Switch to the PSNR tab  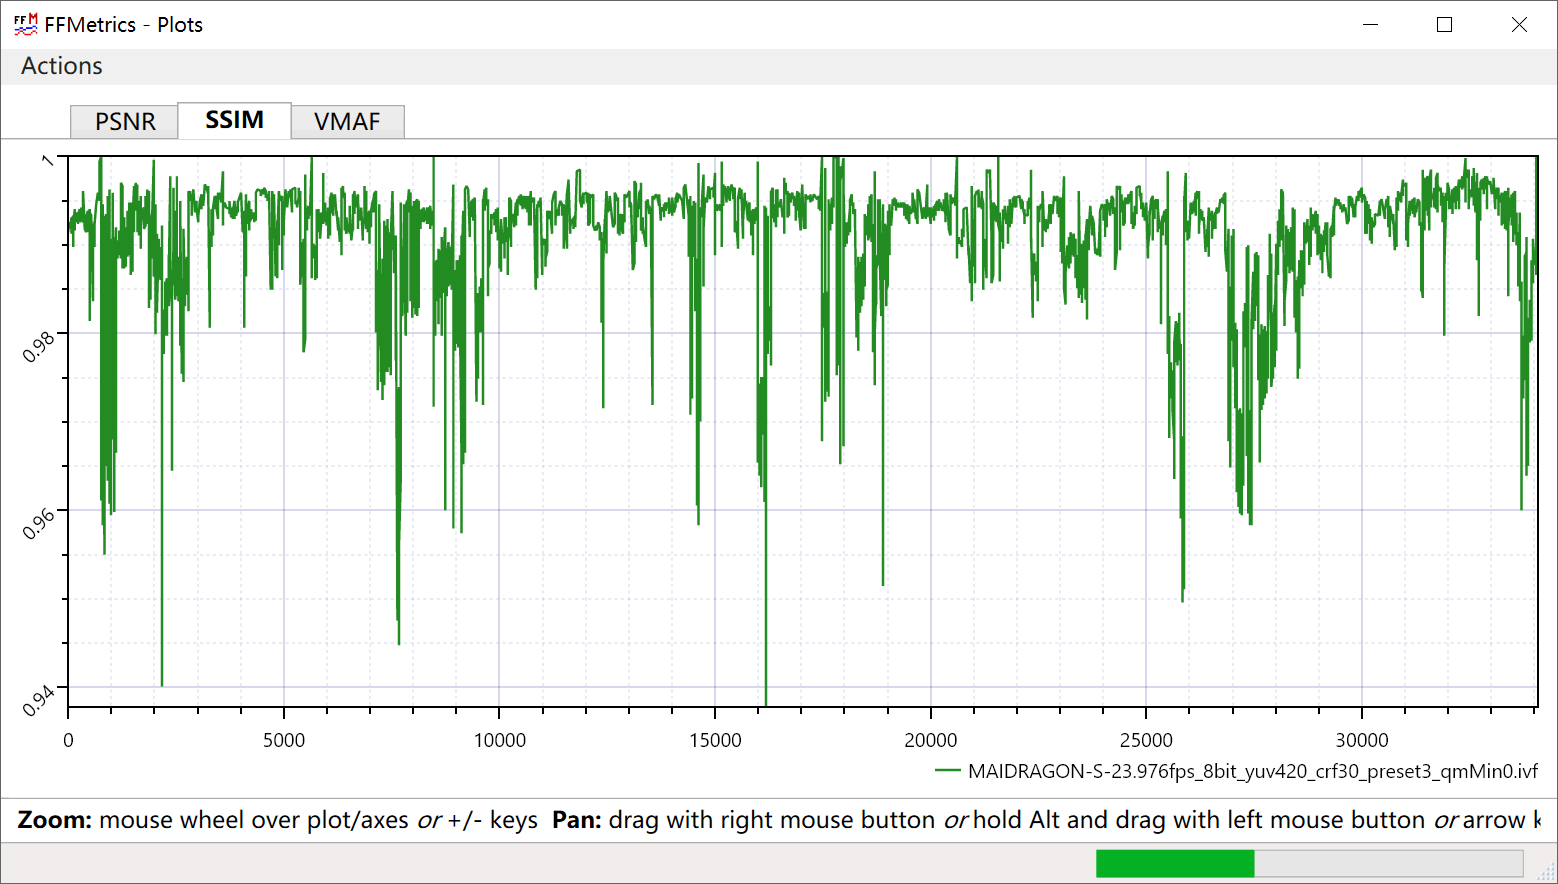[x=125, y=122]
